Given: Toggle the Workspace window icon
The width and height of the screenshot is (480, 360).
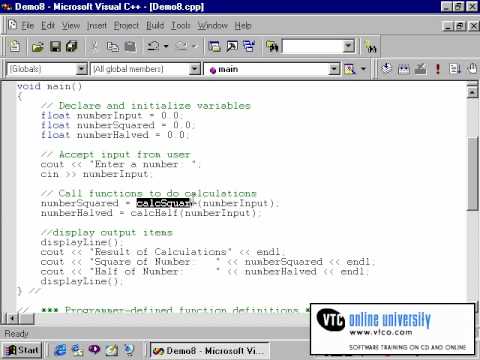Looking at the screenshot, I should (x=214, y=46).
